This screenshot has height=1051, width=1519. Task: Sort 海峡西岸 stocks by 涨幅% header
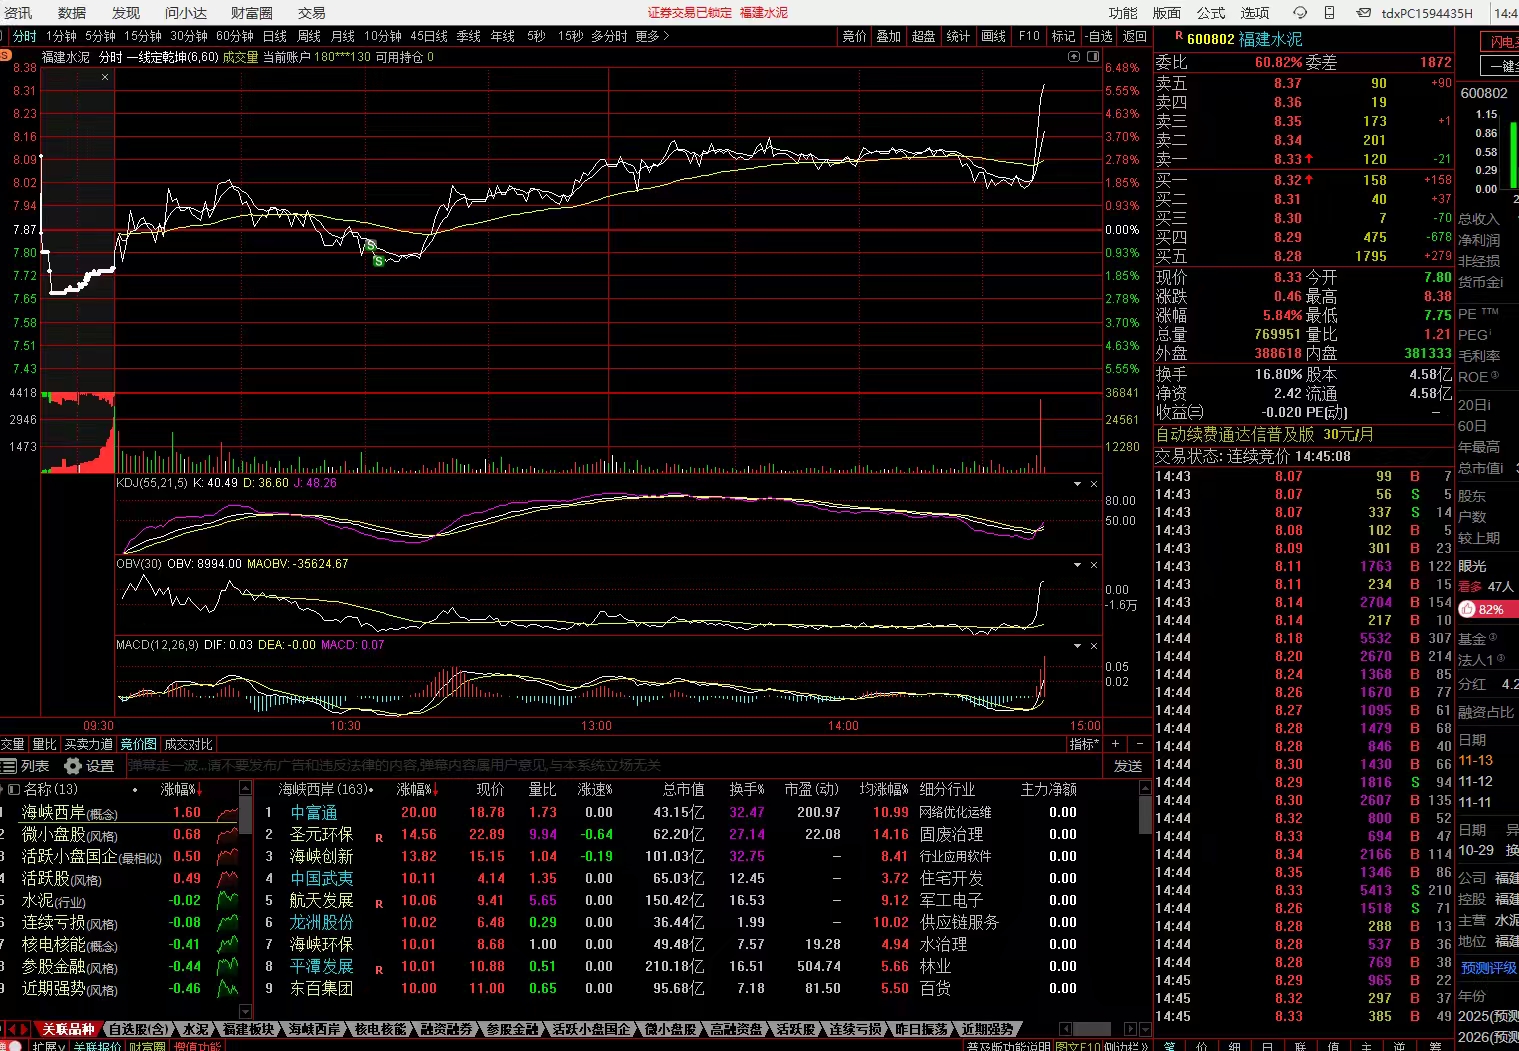coord(418,790)
